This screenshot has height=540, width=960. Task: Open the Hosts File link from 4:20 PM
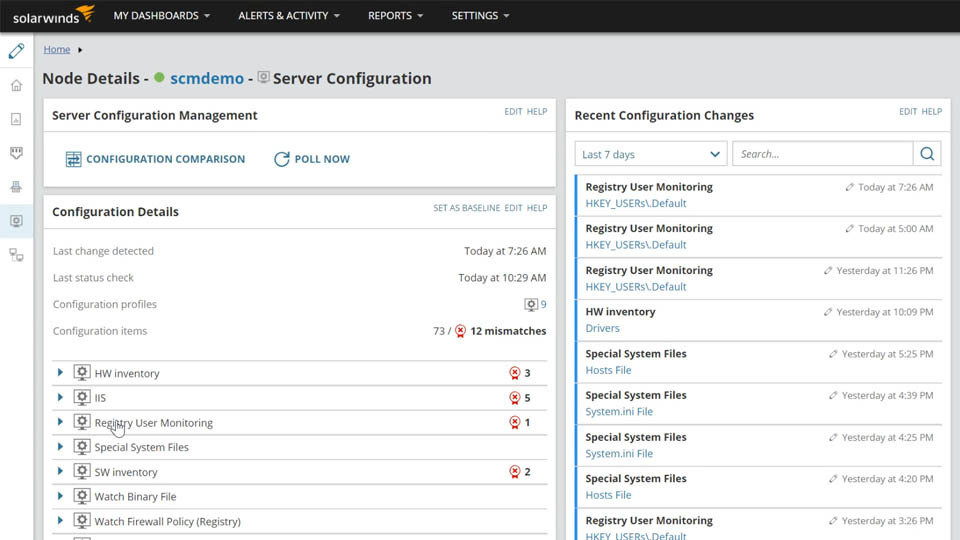(608, 495)
